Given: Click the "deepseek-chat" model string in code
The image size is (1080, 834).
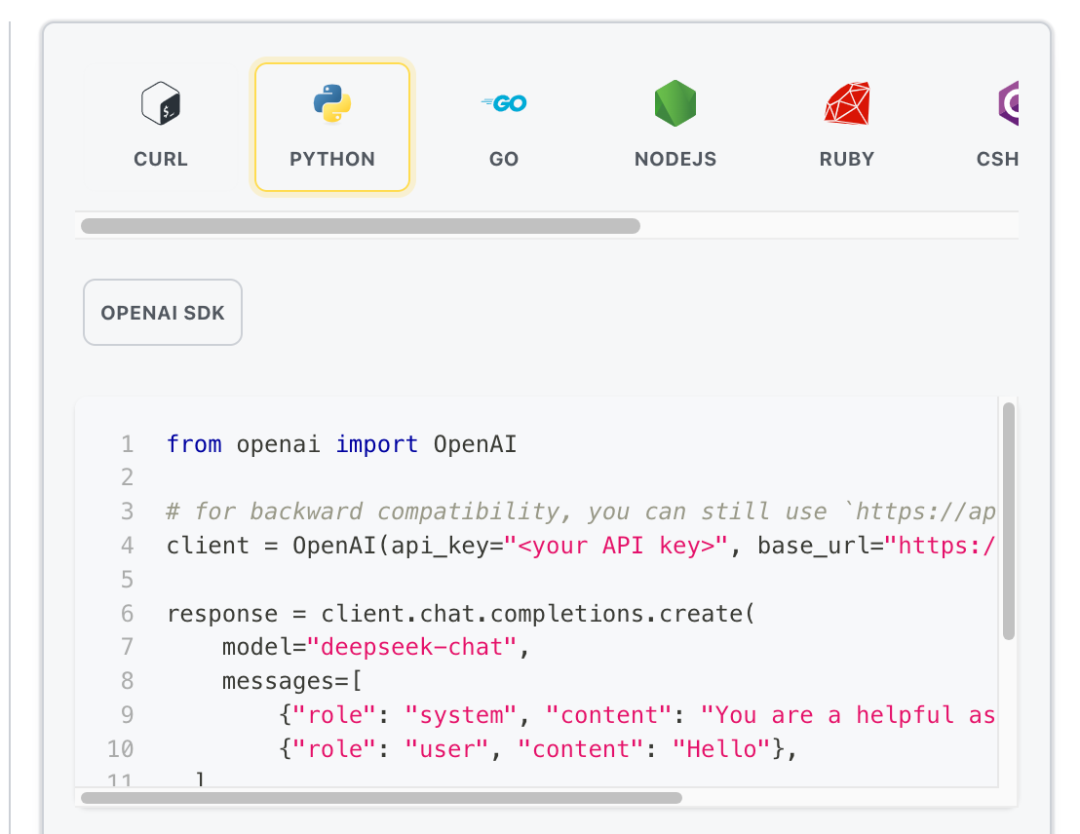Looking at the screenshot, I should tap(413, 647).
